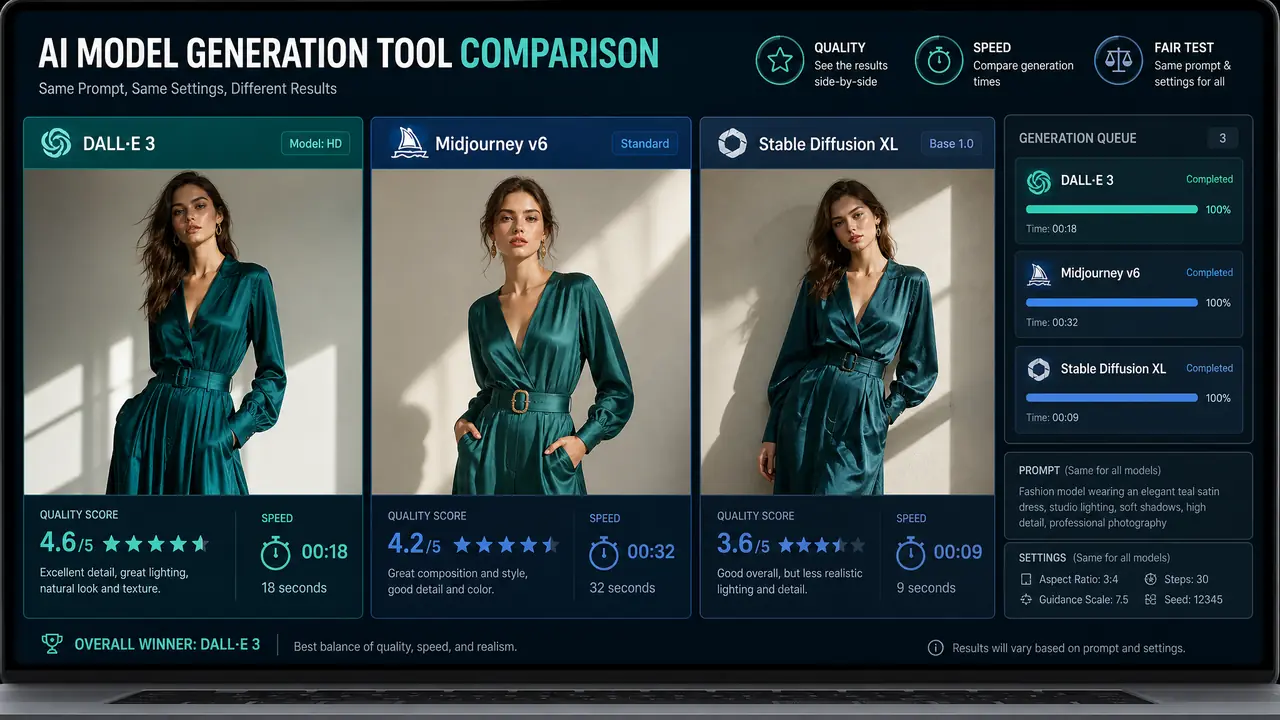Click the "9 seconds" speed label

point(926,588)
